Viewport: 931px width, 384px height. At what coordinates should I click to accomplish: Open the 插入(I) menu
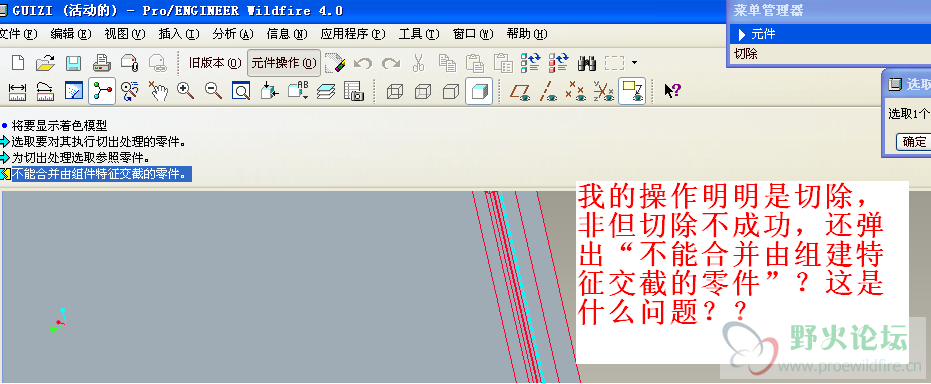tap(179, 34)
